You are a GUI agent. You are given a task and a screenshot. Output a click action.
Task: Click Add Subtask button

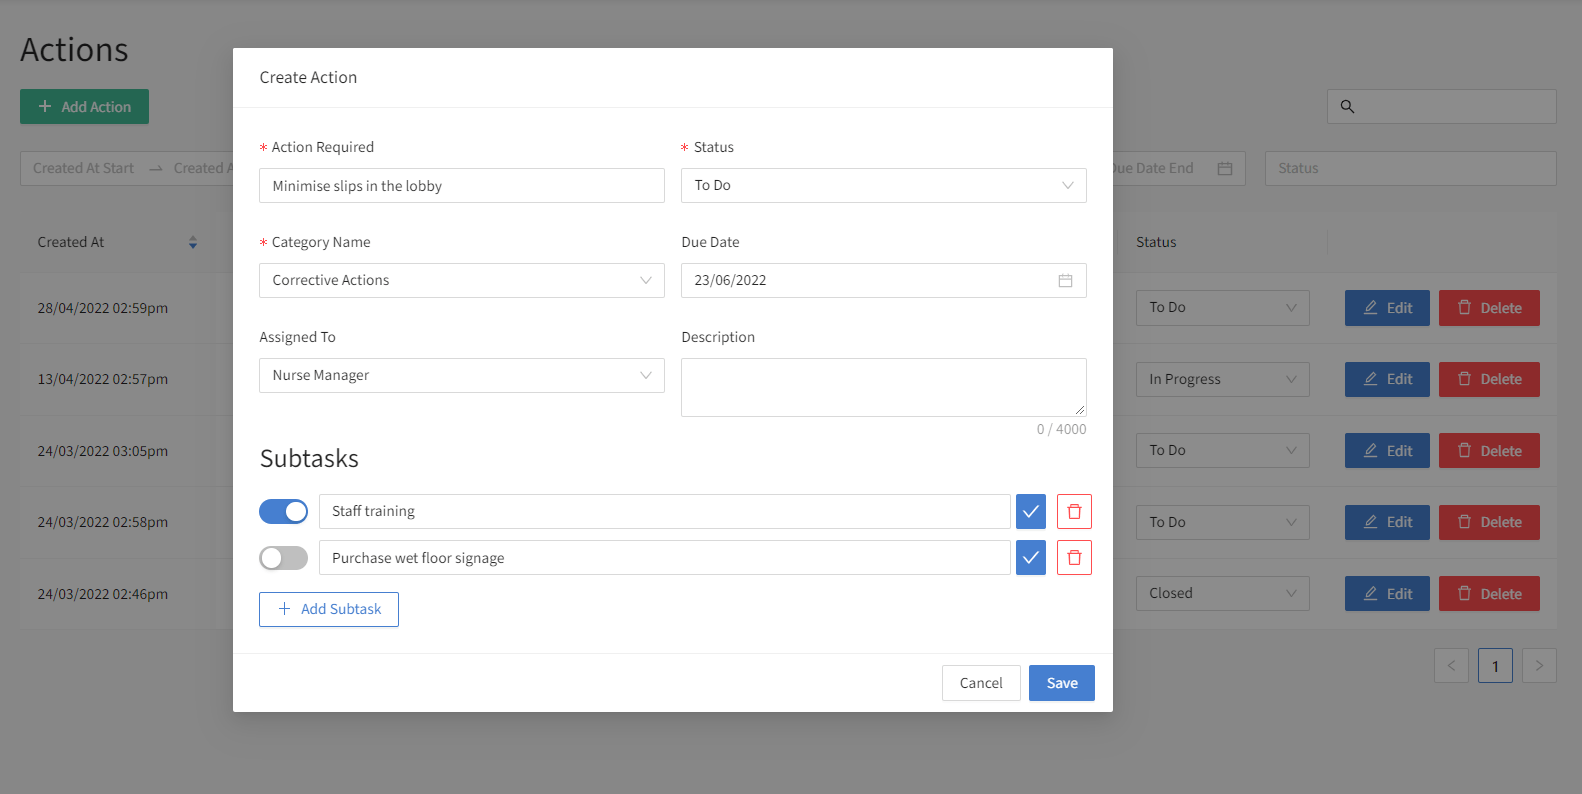tap(329, 609)
